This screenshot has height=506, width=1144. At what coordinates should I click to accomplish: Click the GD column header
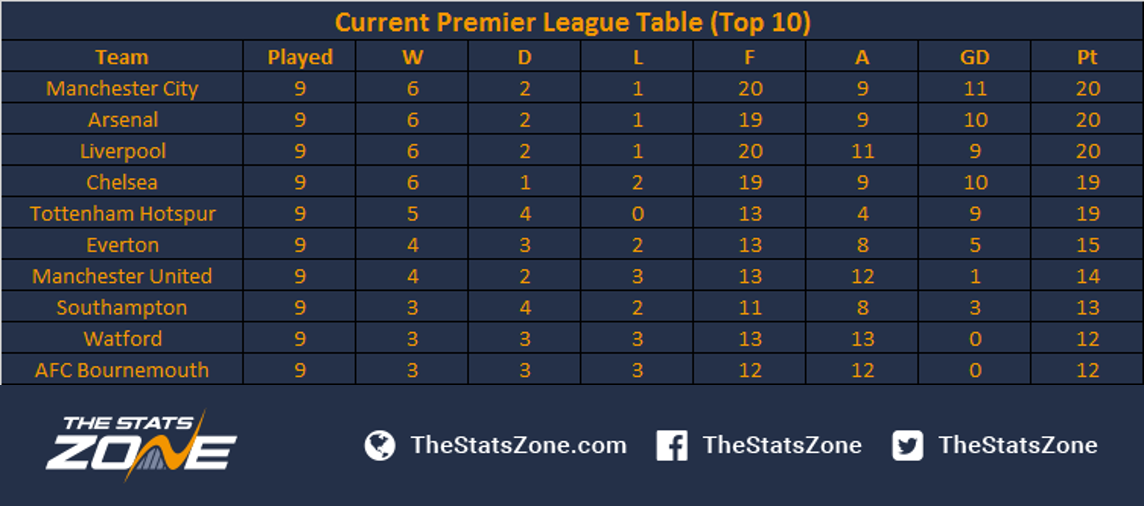(x=975, y=57)
